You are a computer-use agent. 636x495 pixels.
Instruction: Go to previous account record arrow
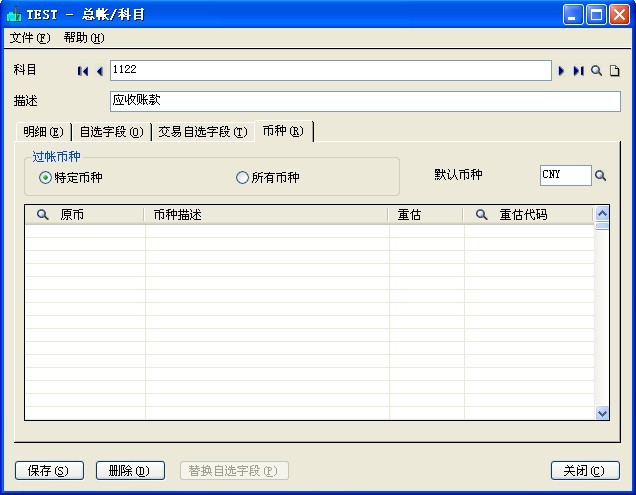click(99, 71)
